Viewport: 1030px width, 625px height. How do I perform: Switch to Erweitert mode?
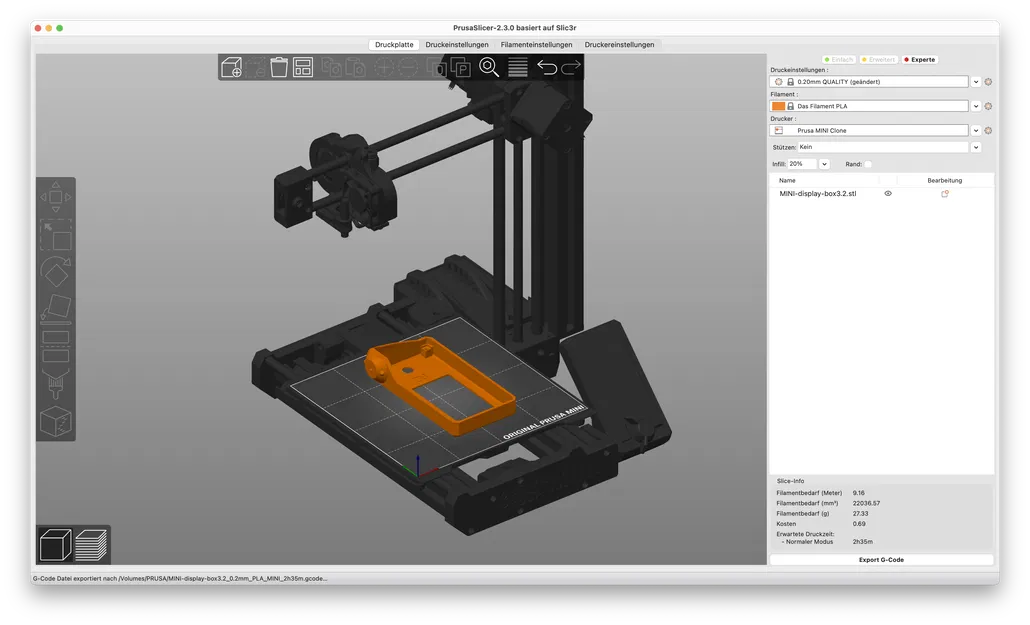coord(878,60)
